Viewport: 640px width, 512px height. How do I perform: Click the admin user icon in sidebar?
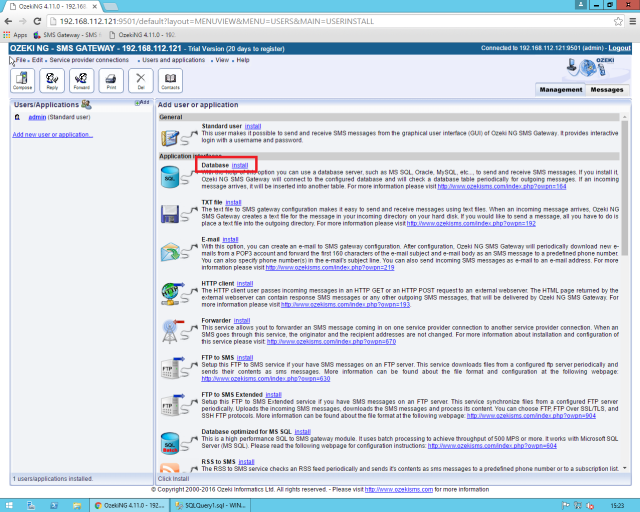(x=17, y=117)
